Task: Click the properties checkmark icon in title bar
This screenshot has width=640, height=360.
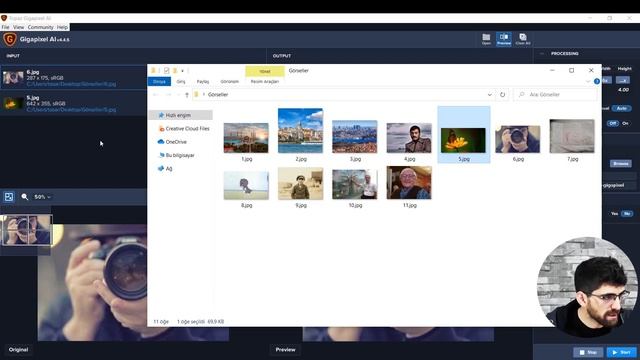Action: (x=166, y=71)
